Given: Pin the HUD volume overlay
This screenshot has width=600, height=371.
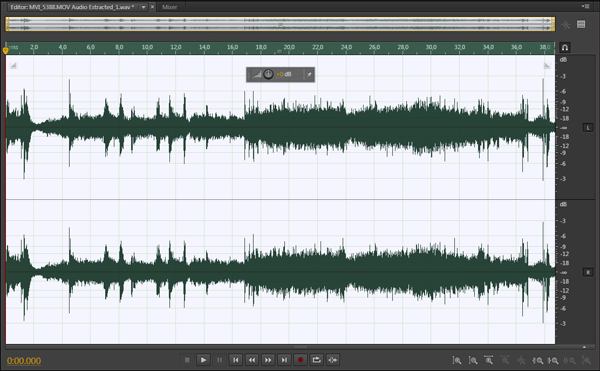Looking at the screenshot, I should click(x=309, y=75).
